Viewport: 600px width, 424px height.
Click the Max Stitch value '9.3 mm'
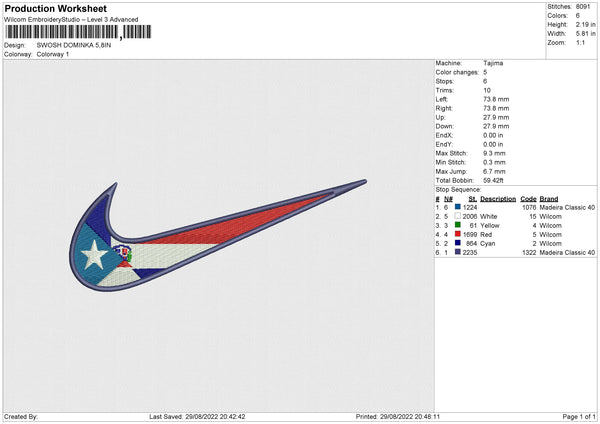[494, 153]
